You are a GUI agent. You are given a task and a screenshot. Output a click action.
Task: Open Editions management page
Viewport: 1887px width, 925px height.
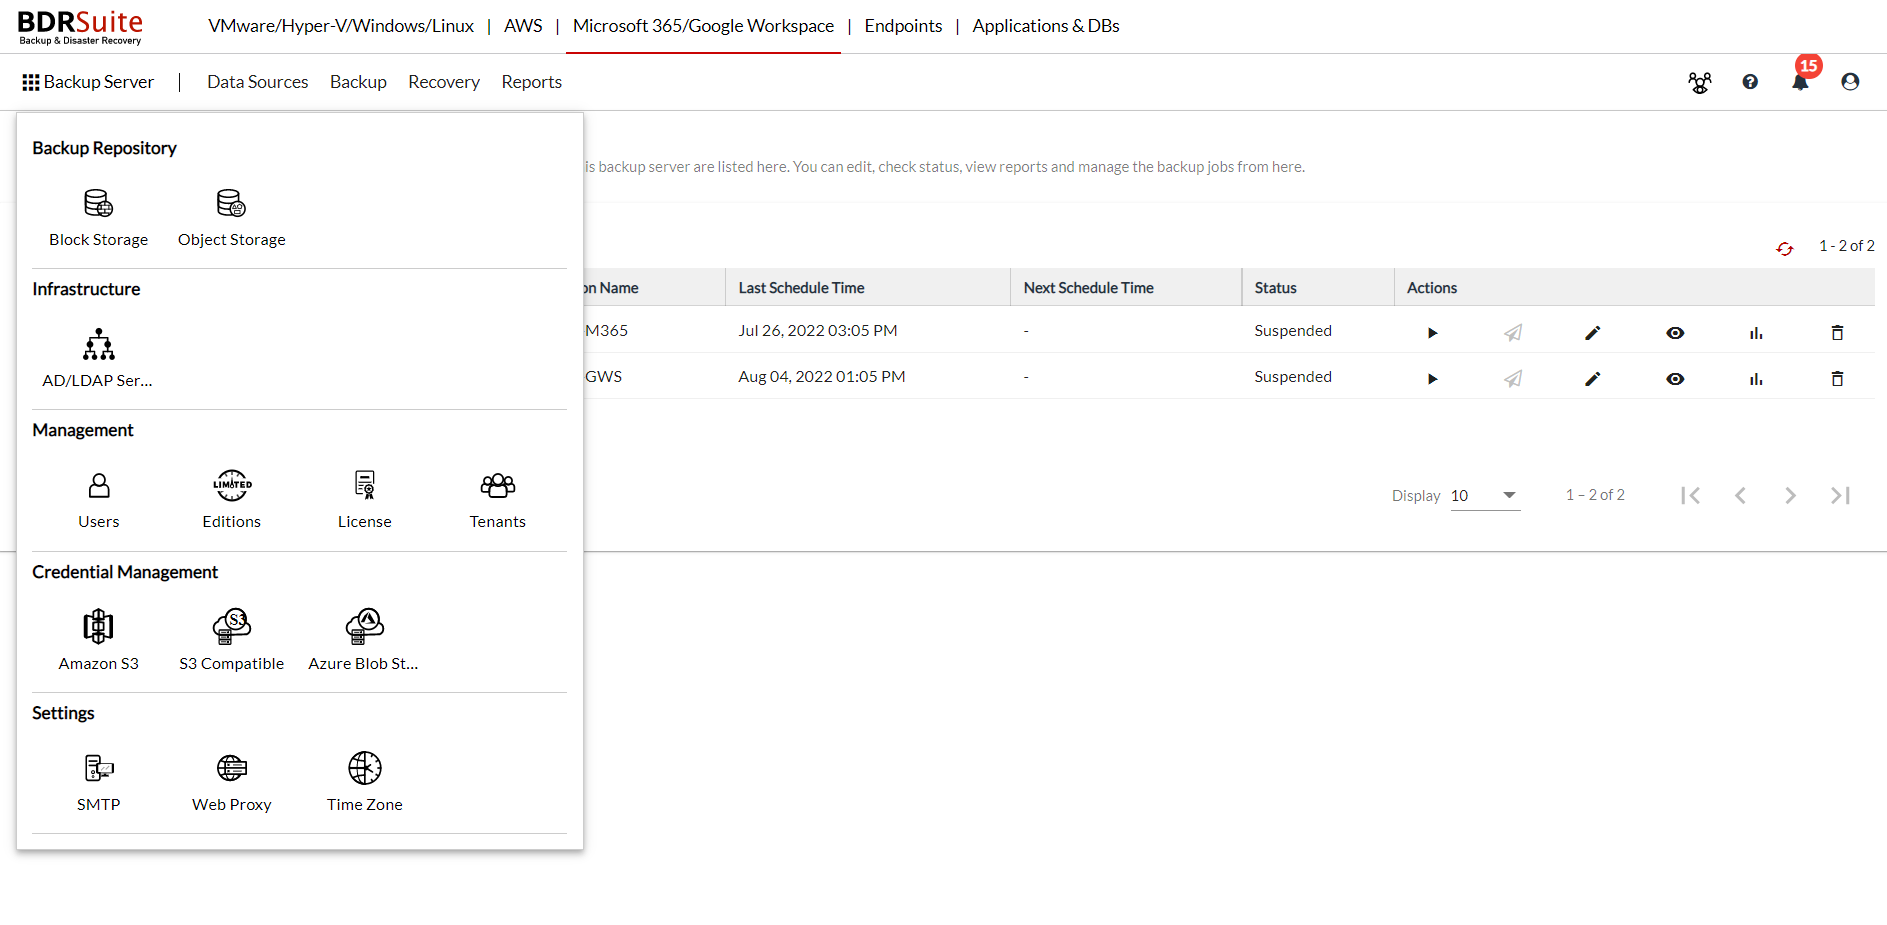pyautogui.click(x=231, y=499)
